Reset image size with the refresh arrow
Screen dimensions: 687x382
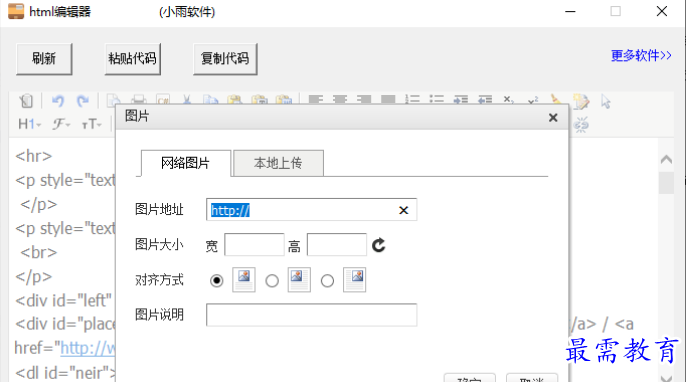tap(379, 245)
